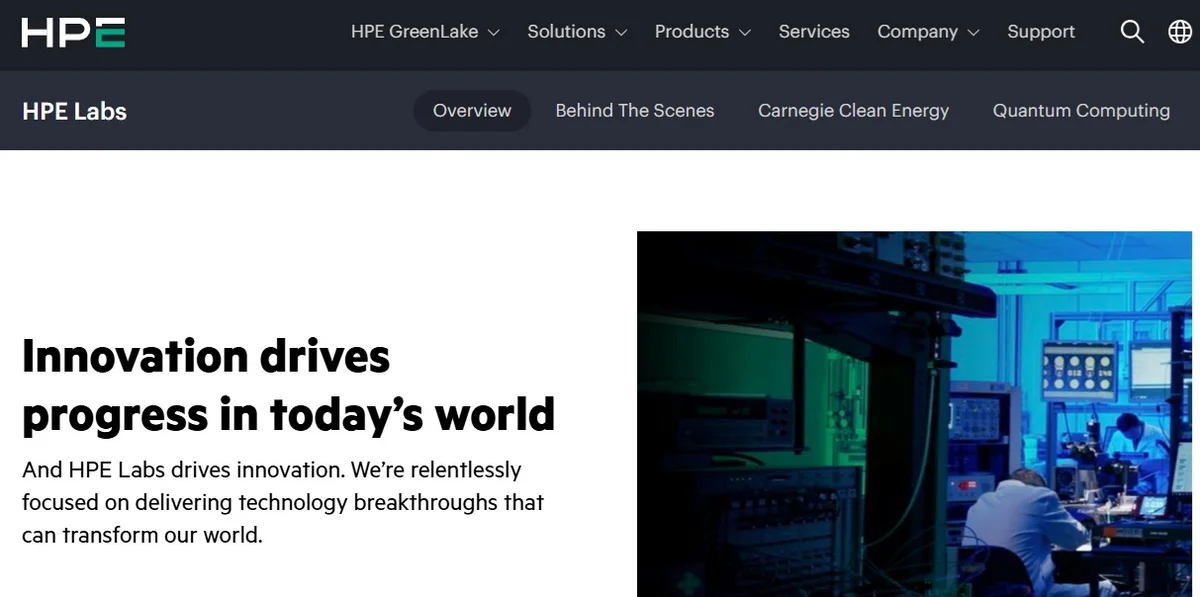Screen dimensions: 1200x597
Task: Click the globe region selector icon
Action: pyautogui.click(x=1179, y=32)
